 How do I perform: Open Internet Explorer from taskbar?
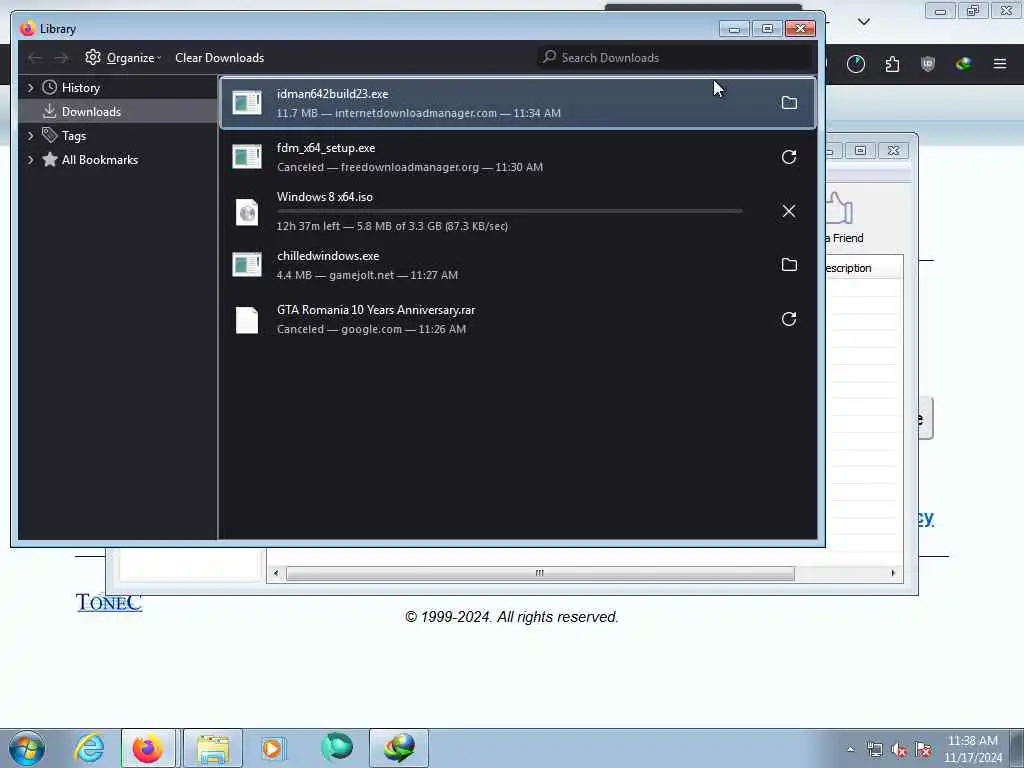coord(89,748)
